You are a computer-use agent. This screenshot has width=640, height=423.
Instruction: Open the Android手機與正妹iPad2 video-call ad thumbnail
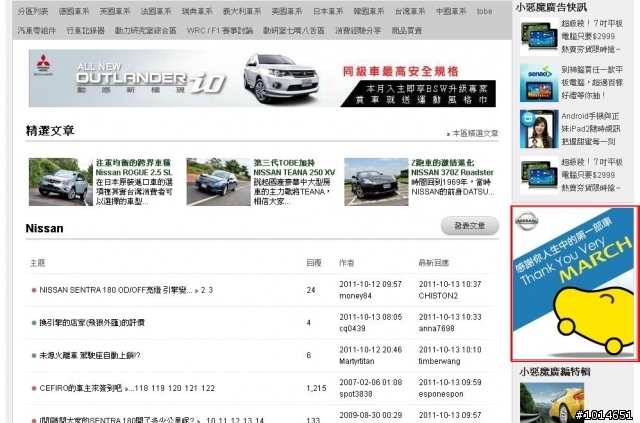[x=539, y=129]
